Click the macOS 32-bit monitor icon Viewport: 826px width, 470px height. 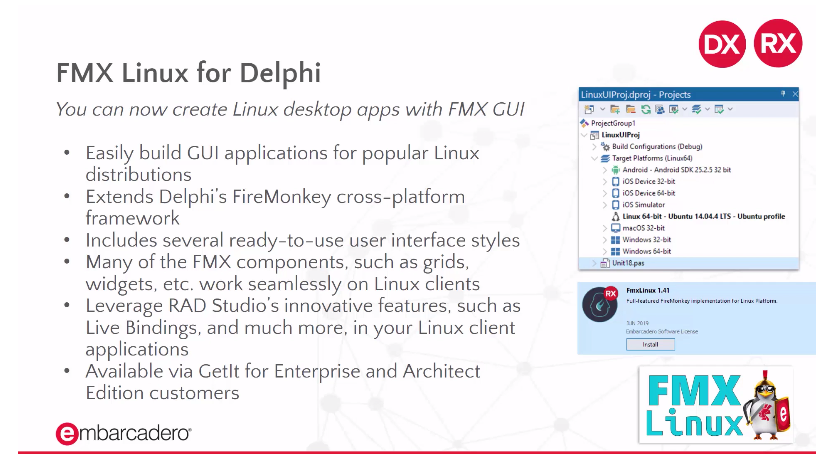point(615,228)
